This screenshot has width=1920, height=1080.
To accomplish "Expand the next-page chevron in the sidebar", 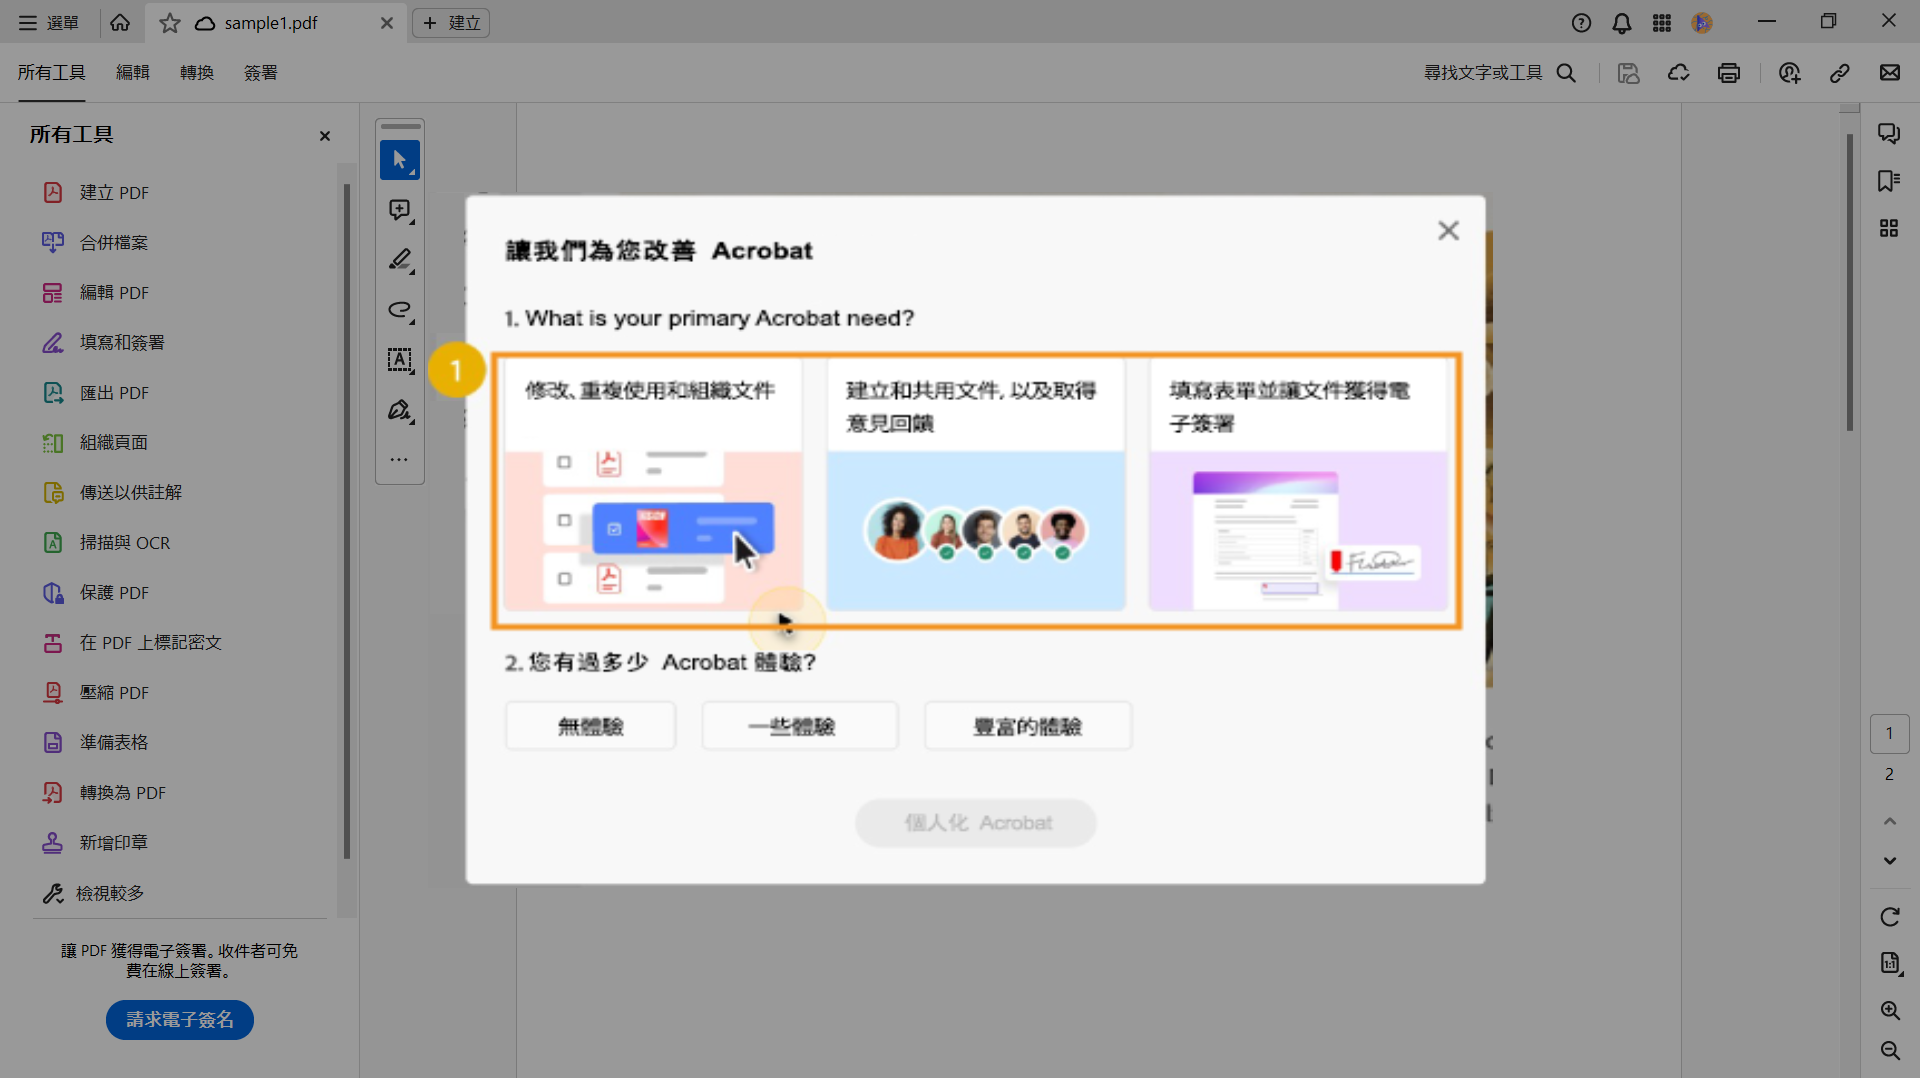I will pyautogui.click(x=1889, y=861).
